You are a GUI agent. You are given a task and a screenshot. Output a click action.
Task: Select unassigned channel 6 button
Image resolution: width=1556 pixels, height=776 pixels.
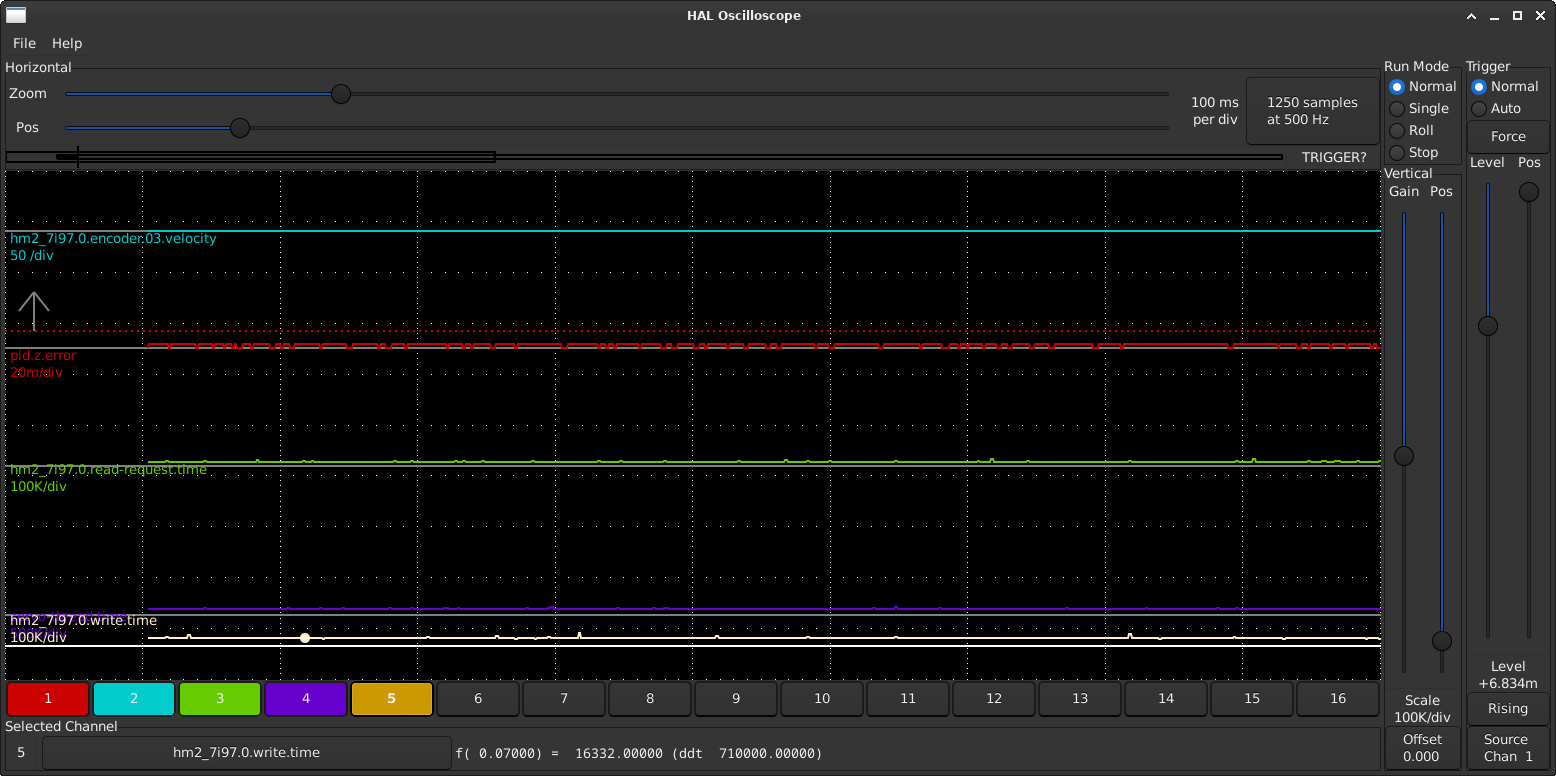(x=478, y=699)
